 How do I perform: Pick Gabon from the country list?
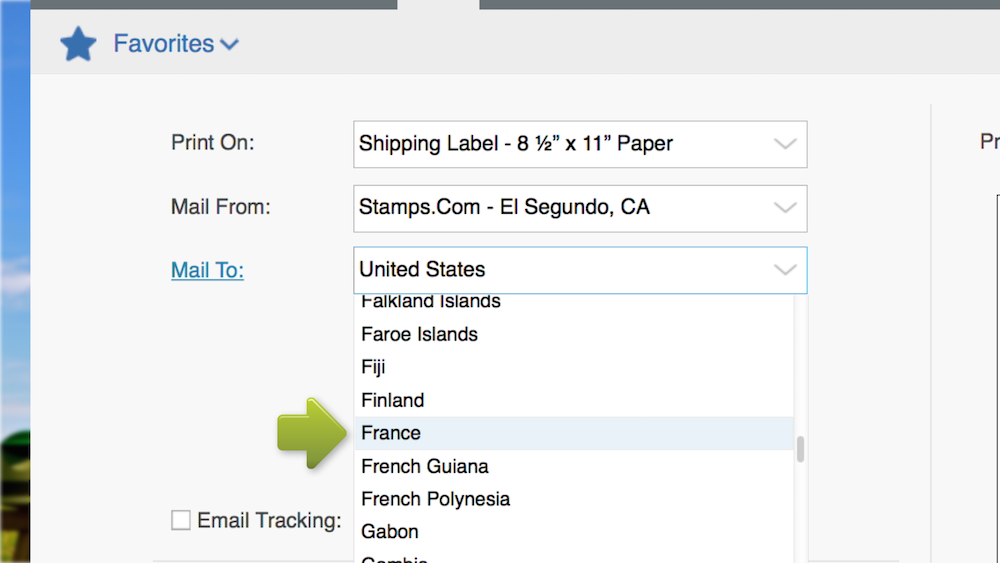tap(390, 531)
